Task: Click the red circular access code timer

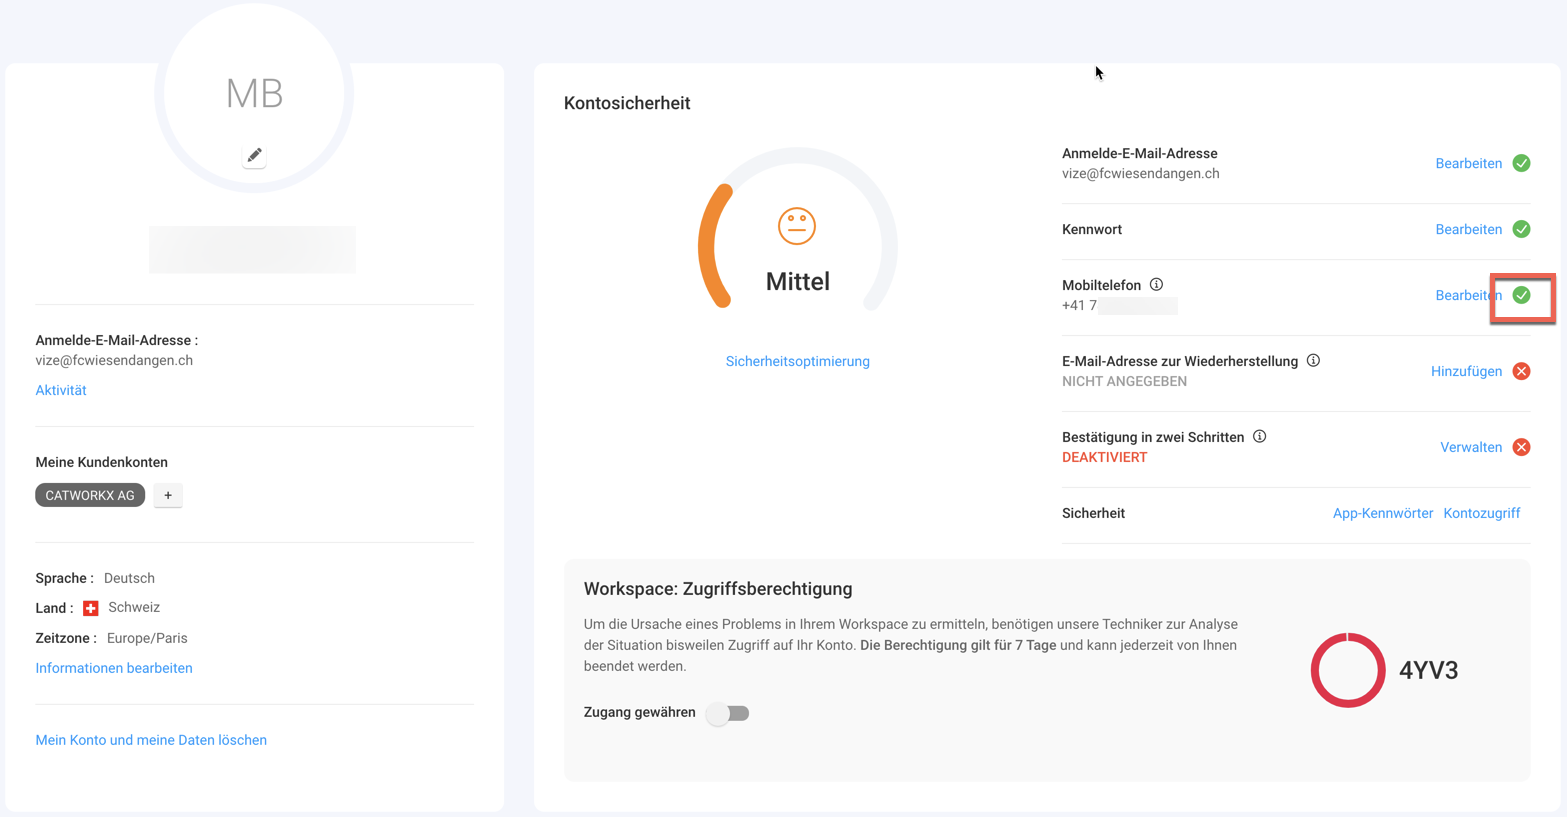Action: coord(1347,670)
